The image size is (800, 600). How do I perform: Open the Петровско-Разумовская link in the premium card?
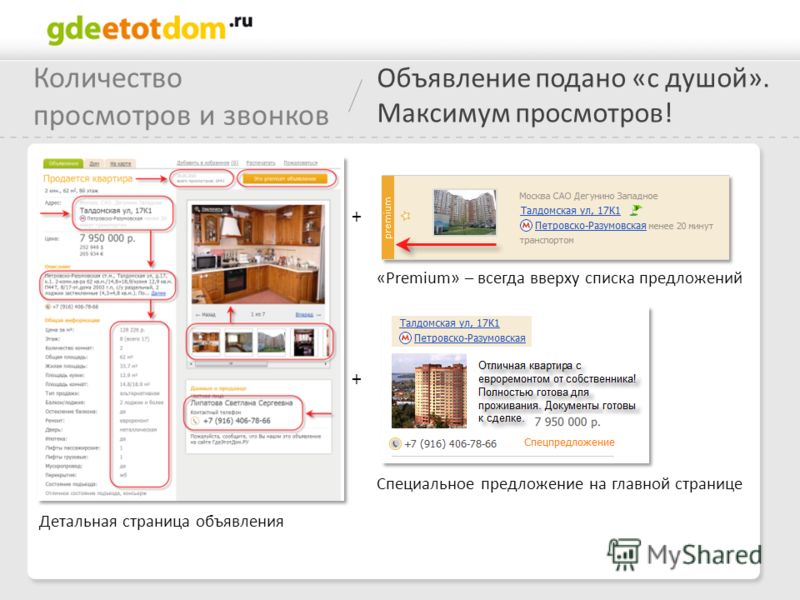(x=590, y=226)
